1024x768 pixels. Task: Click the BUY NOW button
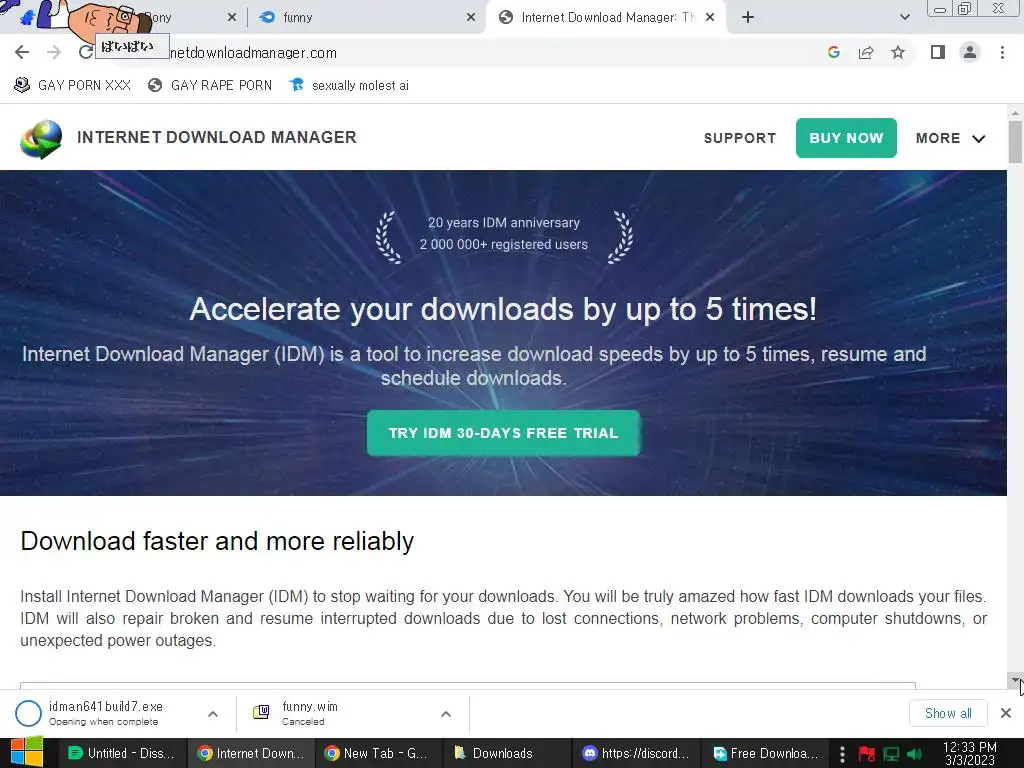(846, 138)
